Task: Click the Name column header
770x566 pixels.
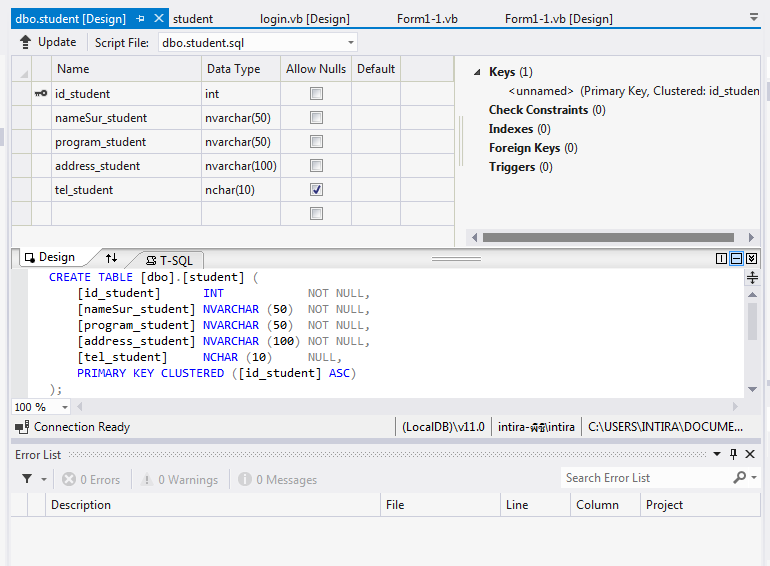Action: [126, 69]
